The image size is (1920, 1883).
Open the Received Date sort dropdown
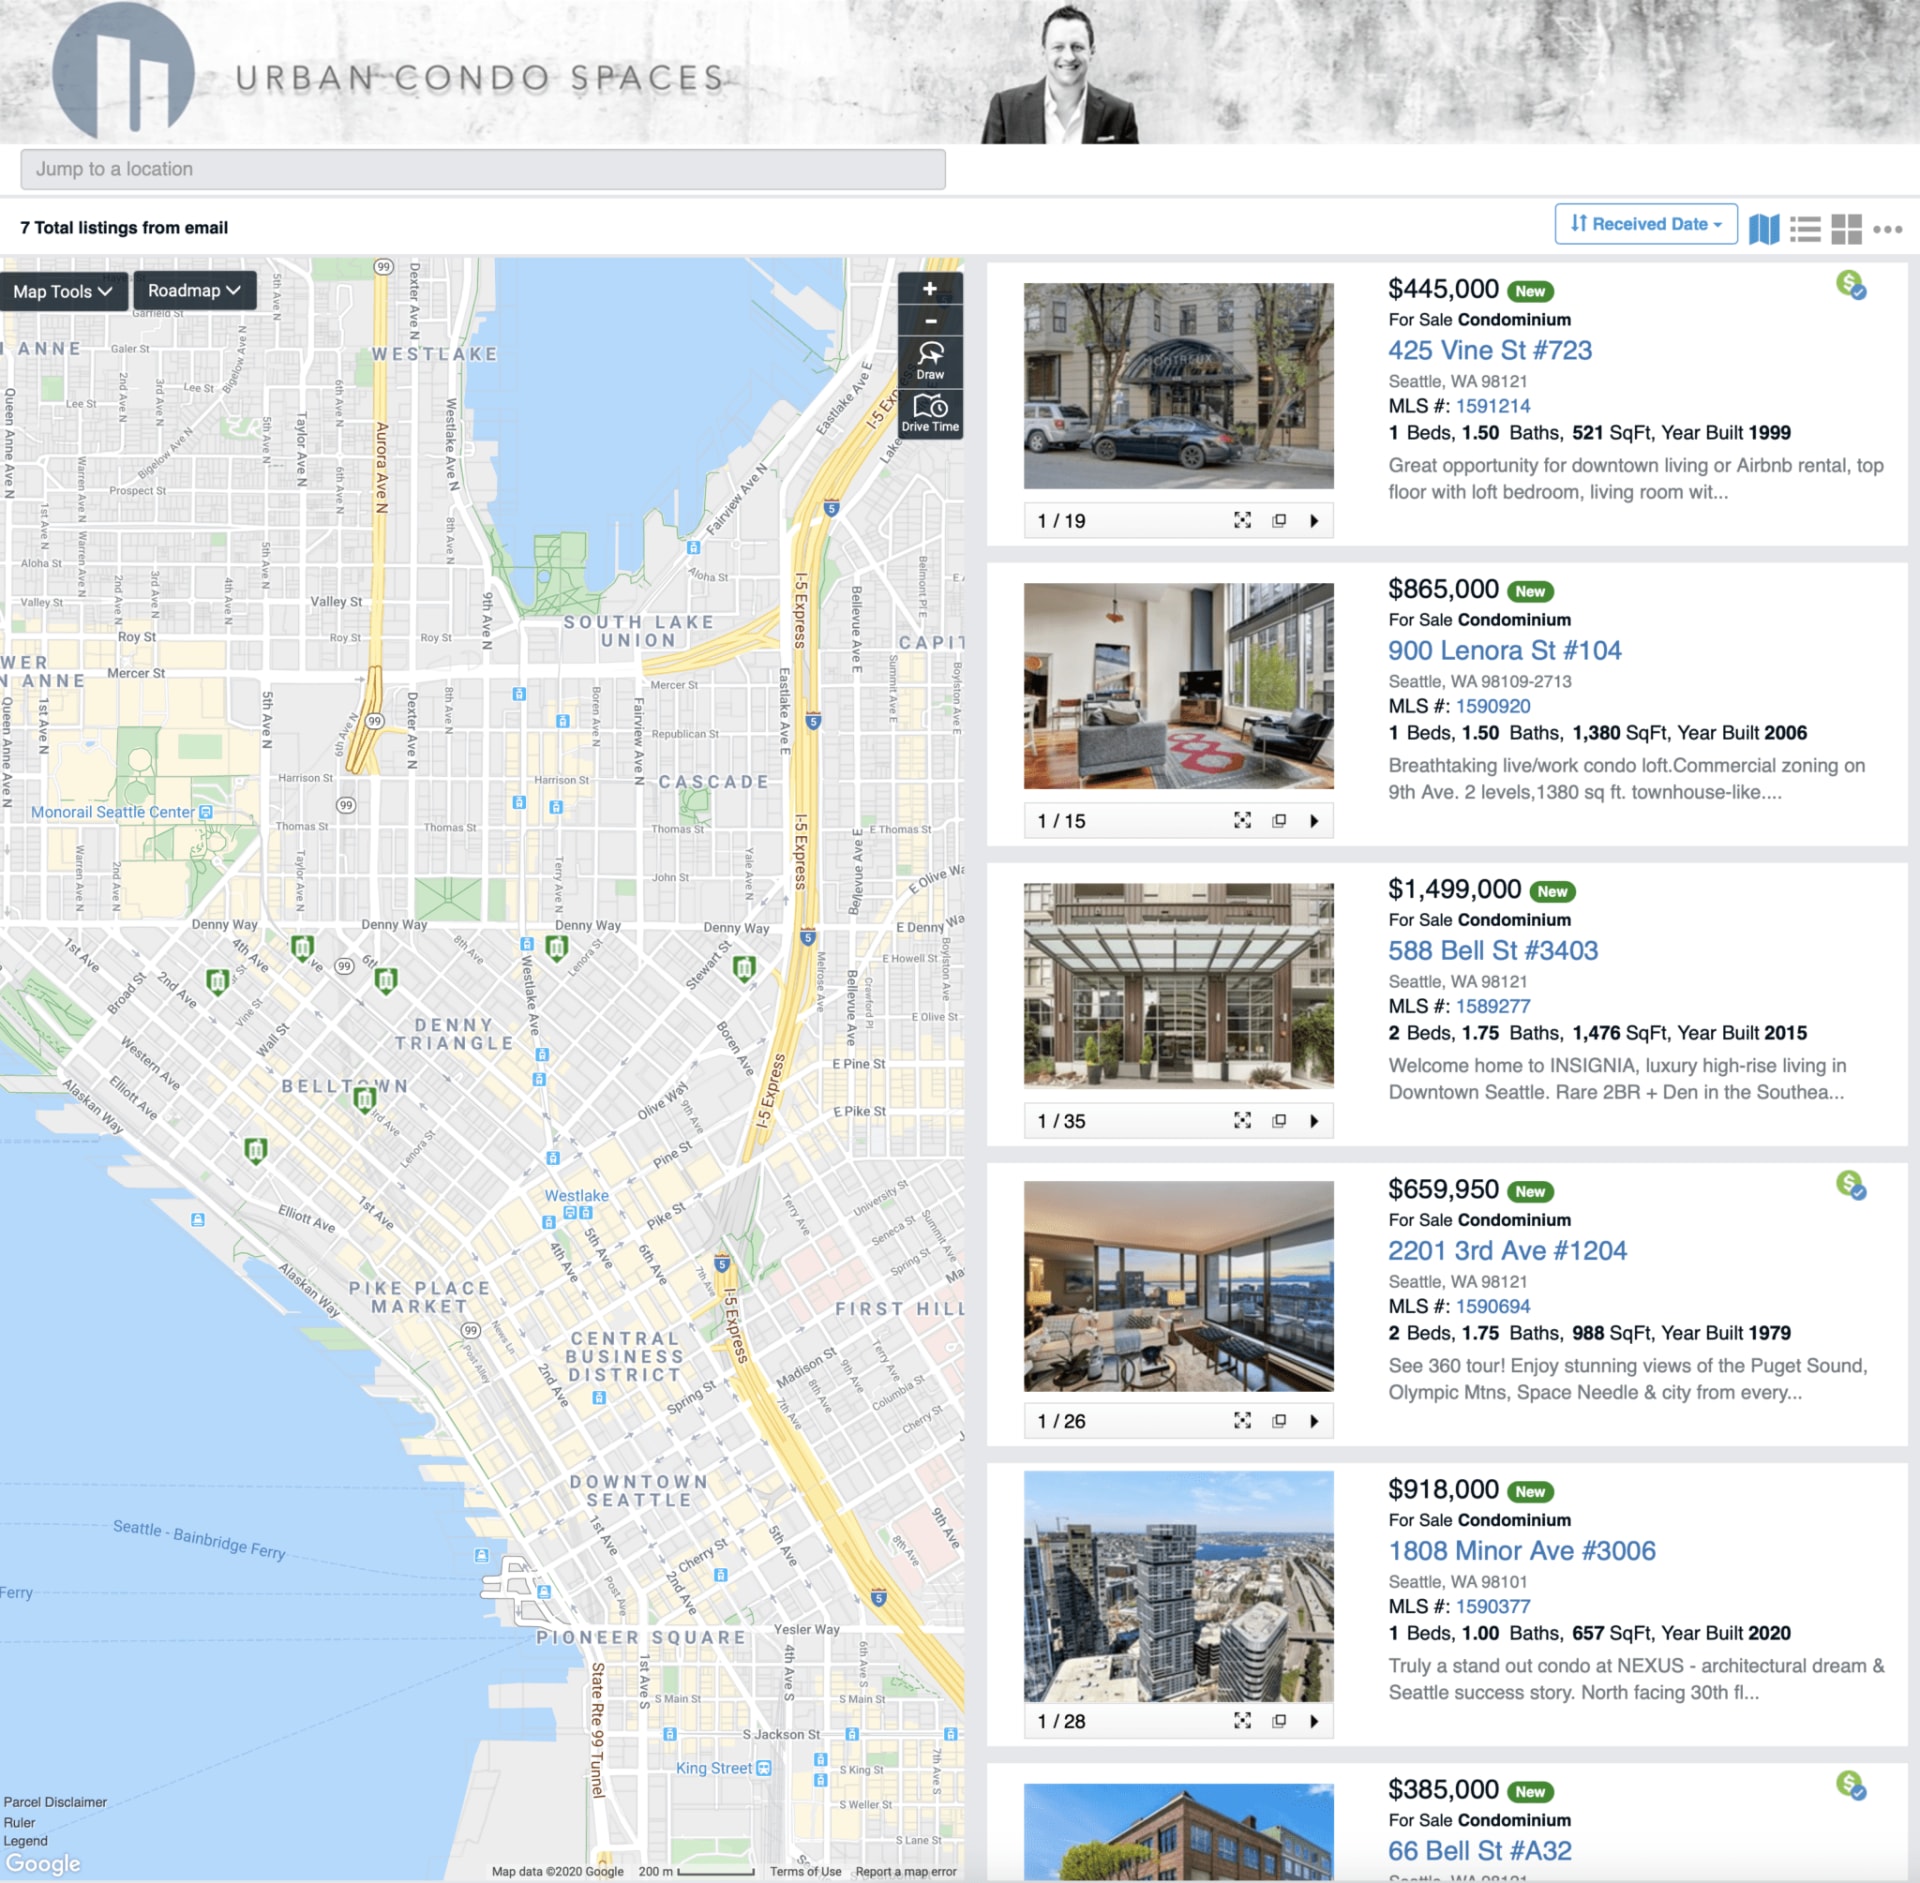click(1645, 224)
